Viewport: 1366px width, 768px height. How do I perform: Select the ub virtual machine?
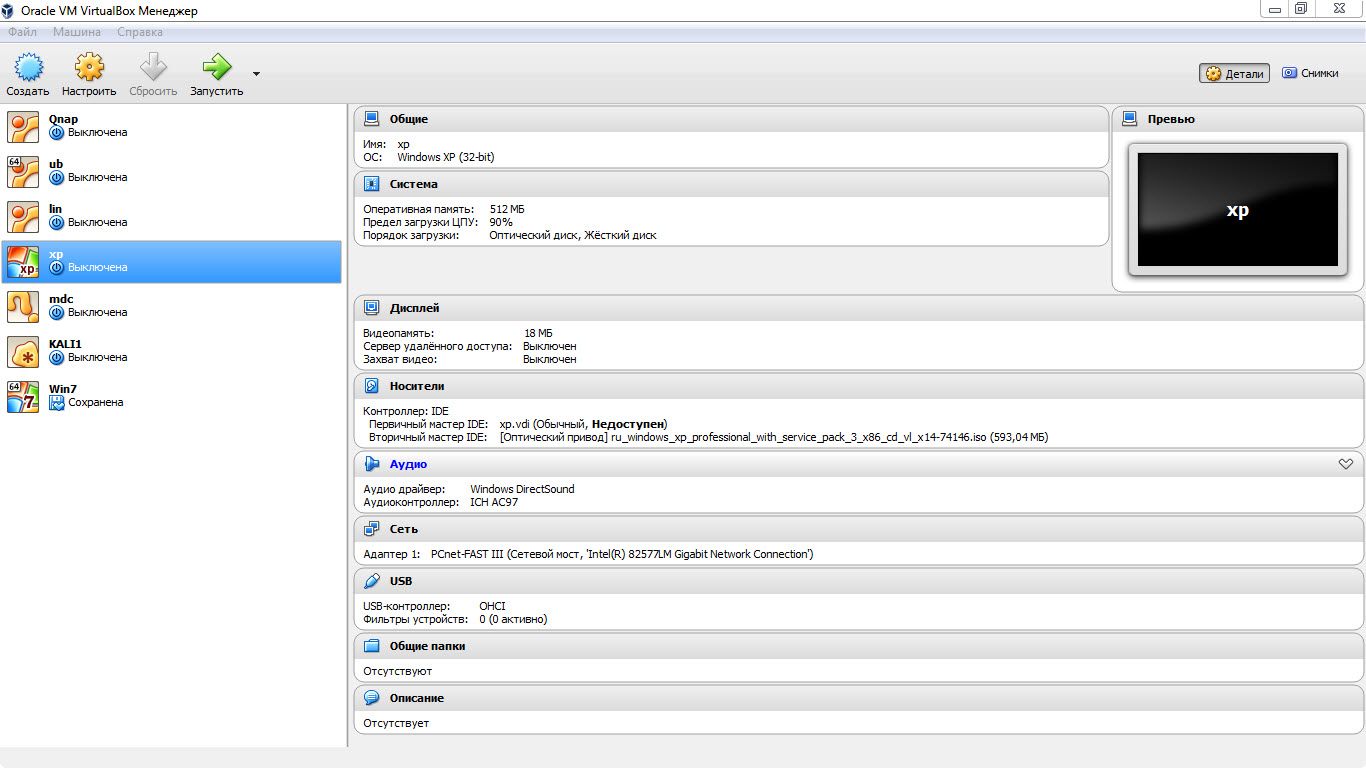pos(172,172)
